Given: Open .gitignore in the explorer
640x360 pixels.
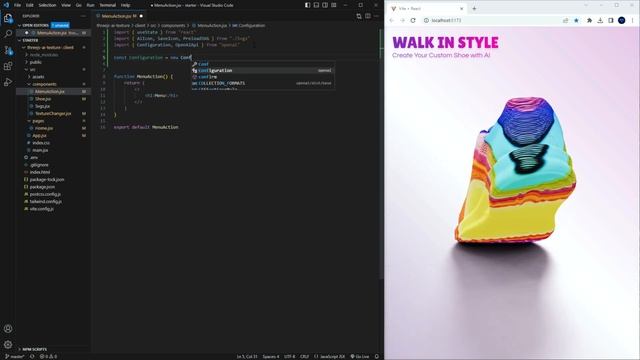Looking at the screenshot, I should pos(39,165).
